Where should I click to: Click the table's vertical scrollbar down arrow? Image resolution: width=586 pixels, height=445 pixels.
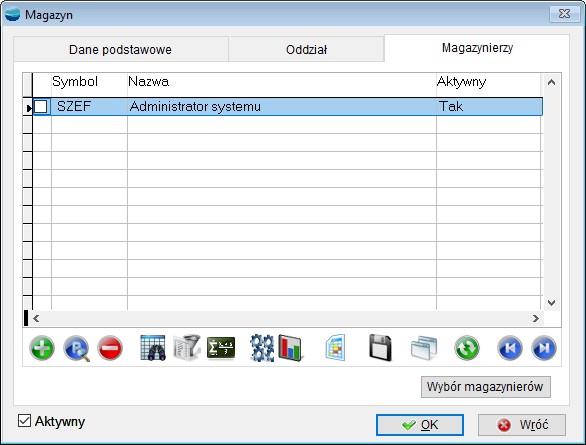(551, 302)
